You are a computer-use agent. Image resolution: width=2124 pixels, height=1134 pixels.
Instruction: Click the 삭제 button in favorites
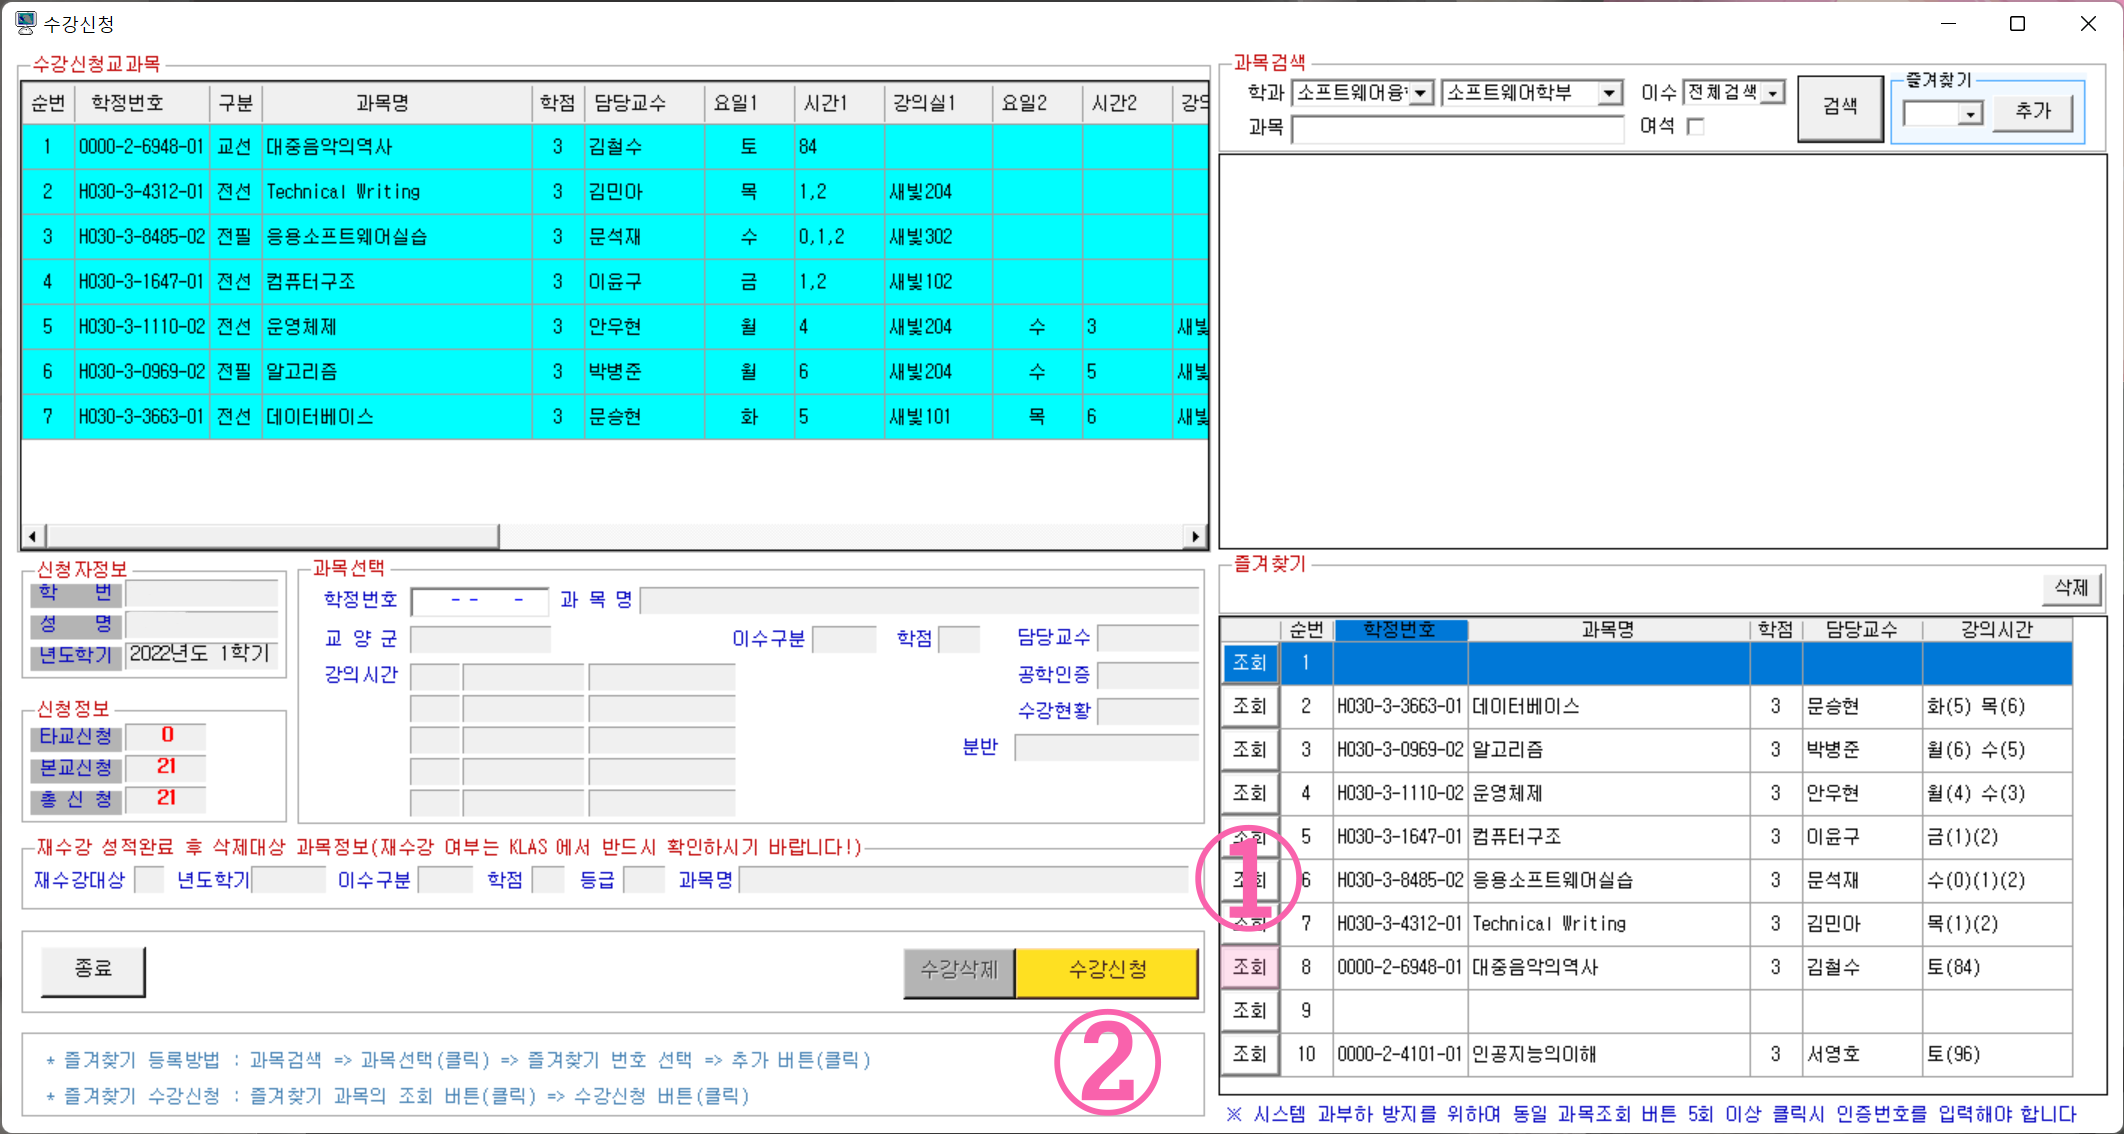coord(2071,588)
